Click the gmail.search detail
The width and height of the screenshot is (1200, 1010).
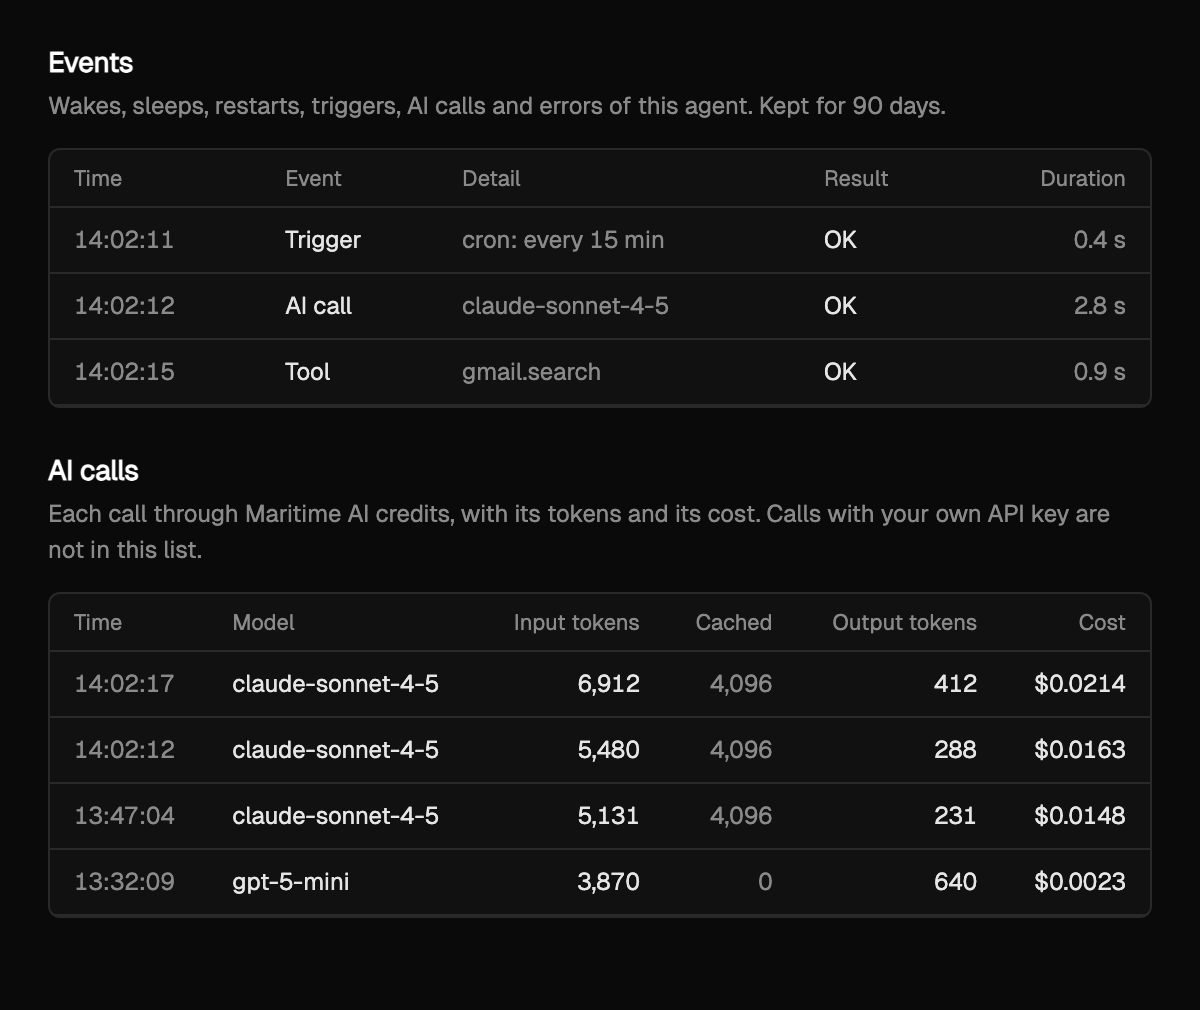click(531, 372)
